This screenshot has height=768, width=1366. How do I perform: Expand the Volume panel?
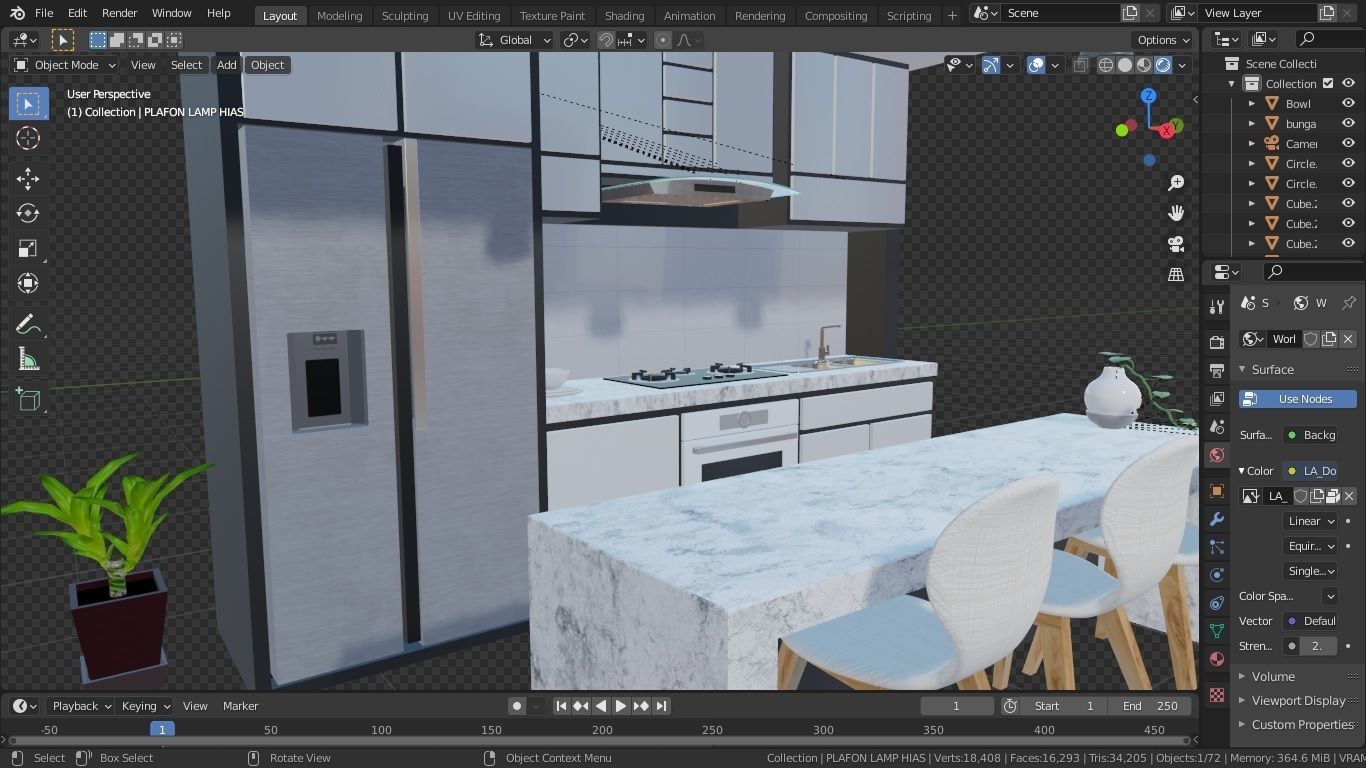(x=1273, y=677)
